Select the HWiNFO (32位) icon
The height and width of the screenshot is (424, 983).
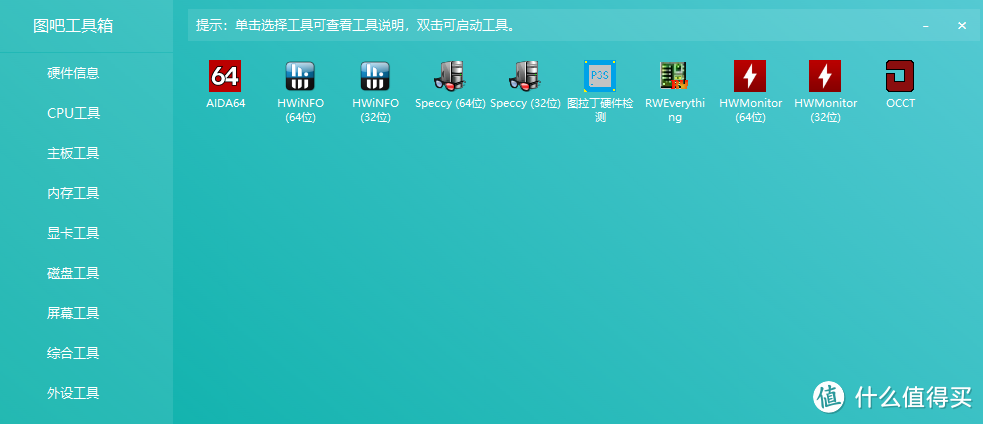(x=375, y=76)
